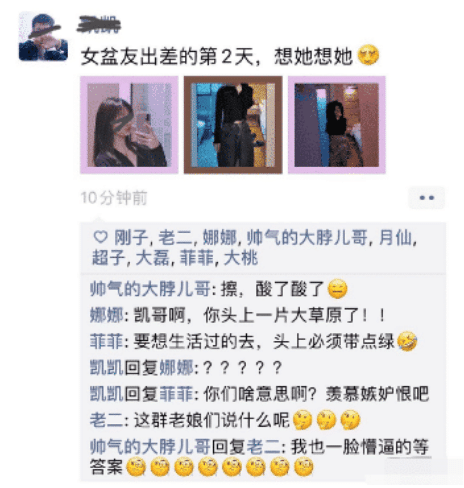Select the post text 女盆友出差的第2天

(x=169, y=56)
